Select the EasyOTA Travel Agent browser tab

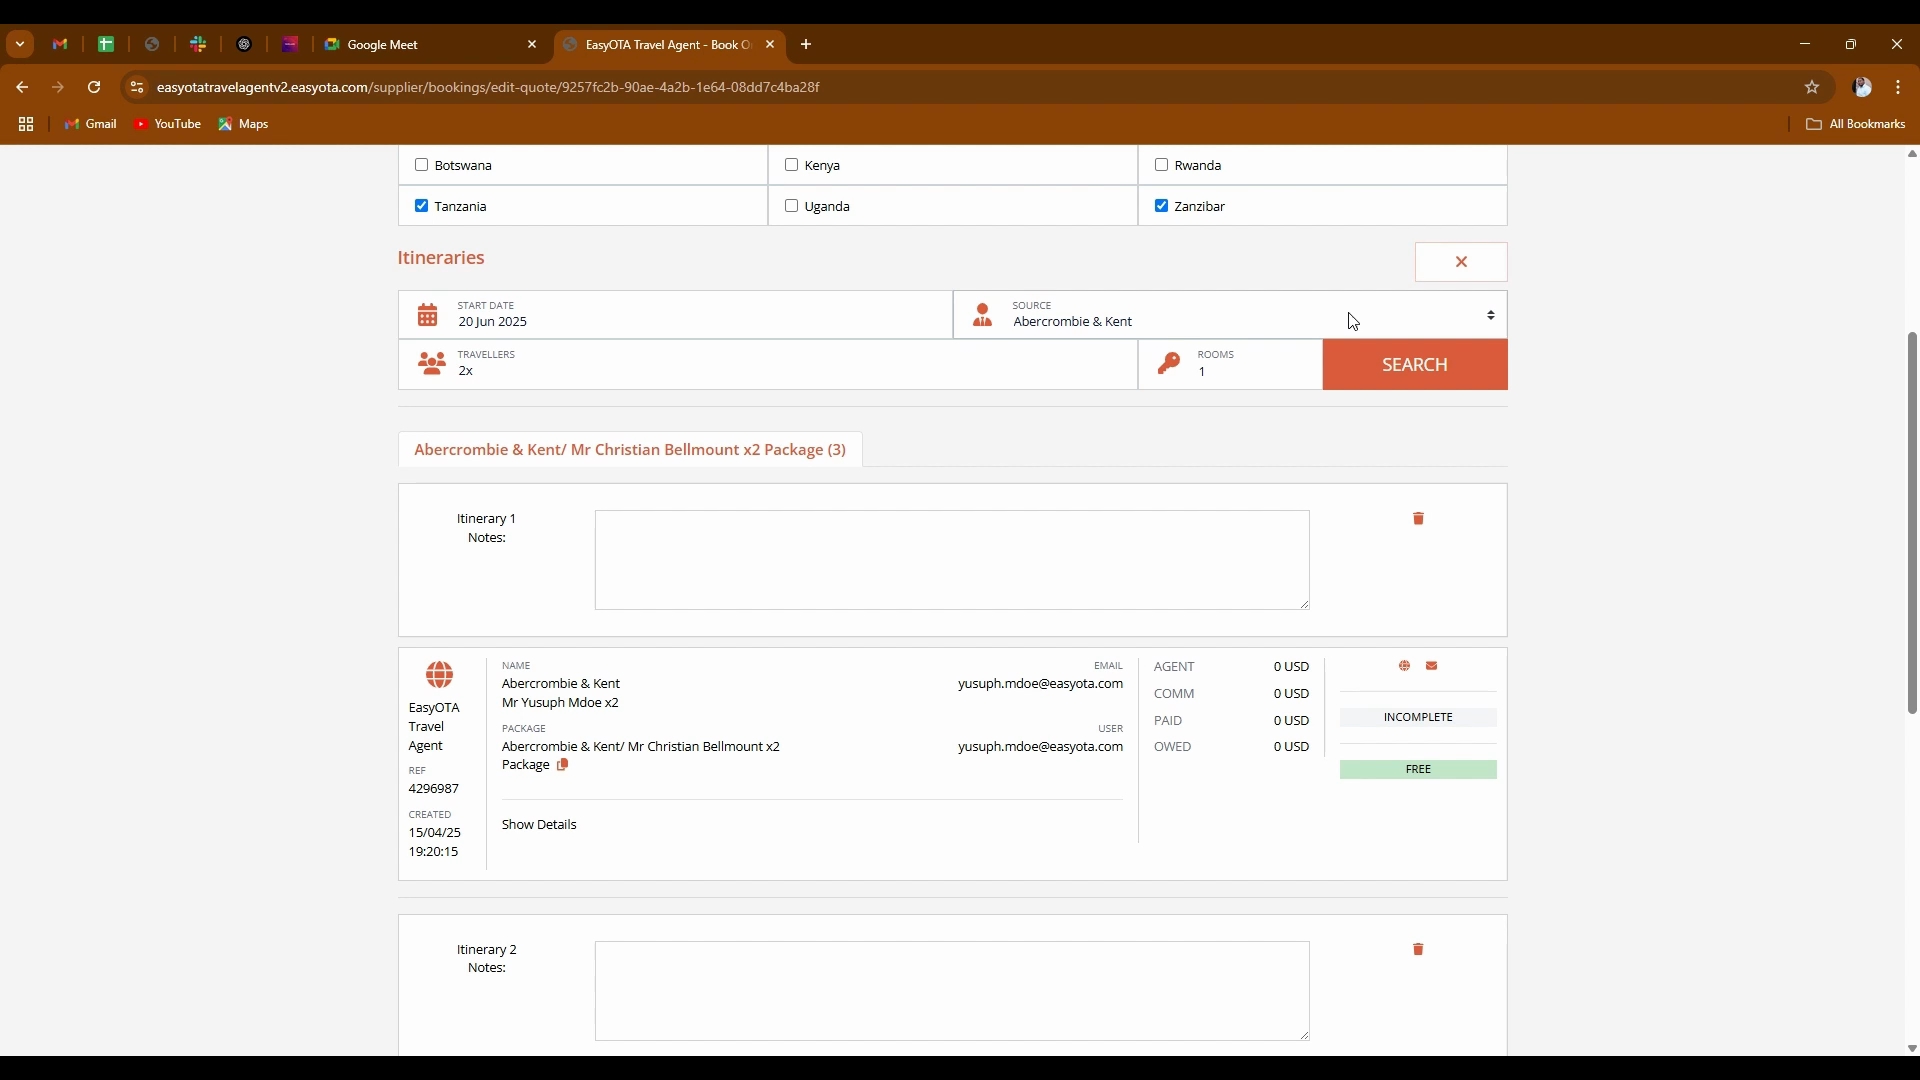[668, 44]
